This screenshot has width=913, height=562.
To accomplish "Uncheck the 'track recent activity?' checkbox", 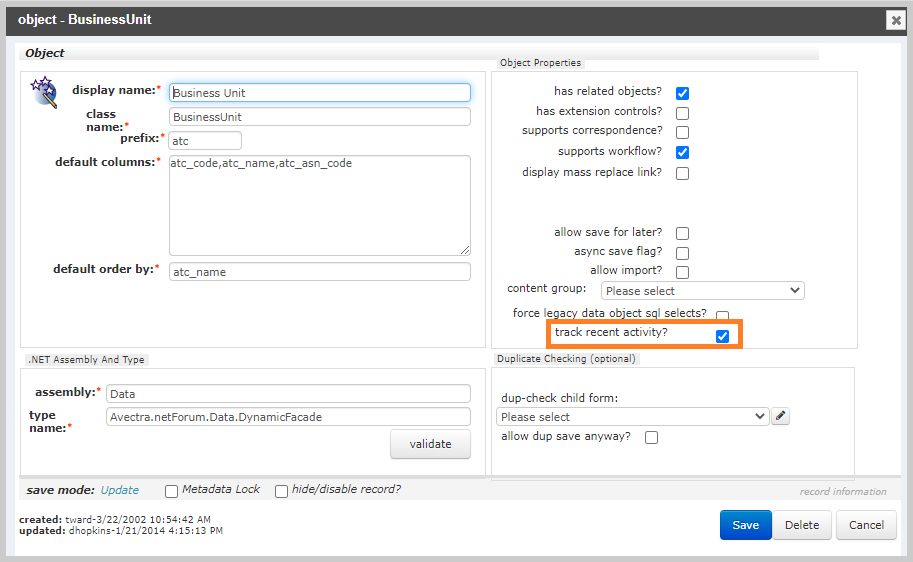I will pyautogui.click(x=722, y=336).
